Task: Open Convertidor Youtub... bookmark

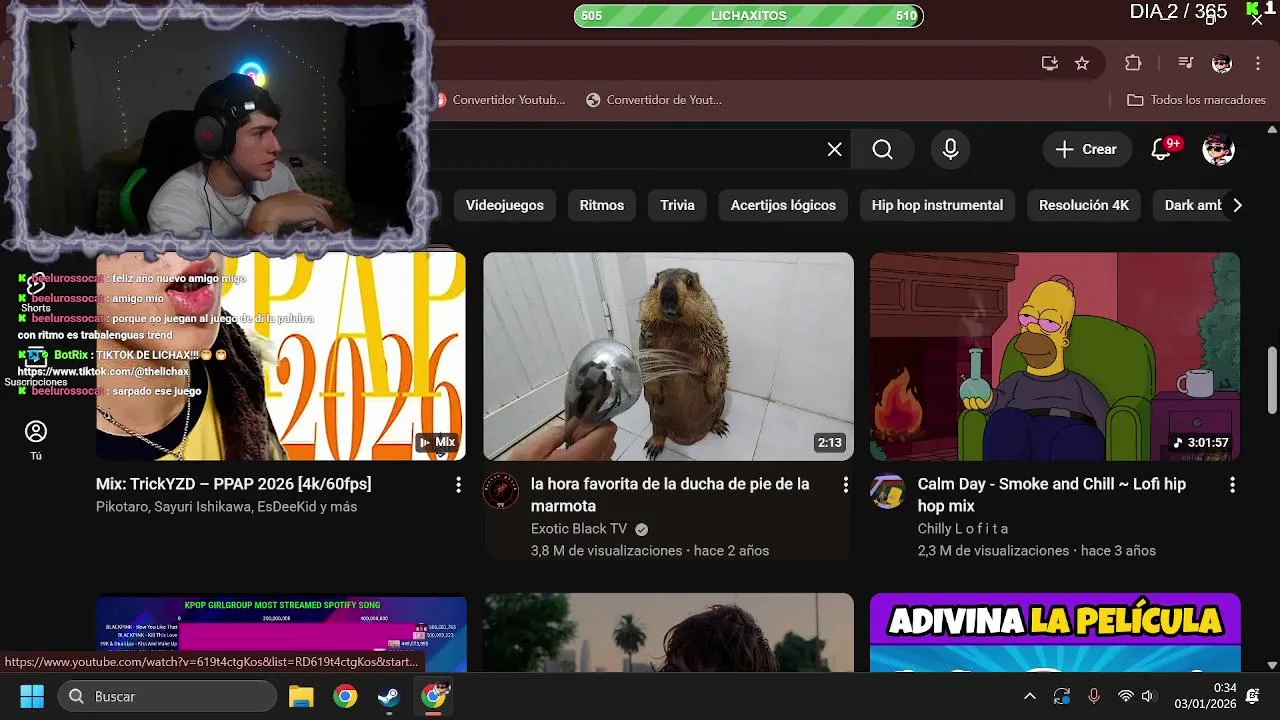Action: [500, 100]
